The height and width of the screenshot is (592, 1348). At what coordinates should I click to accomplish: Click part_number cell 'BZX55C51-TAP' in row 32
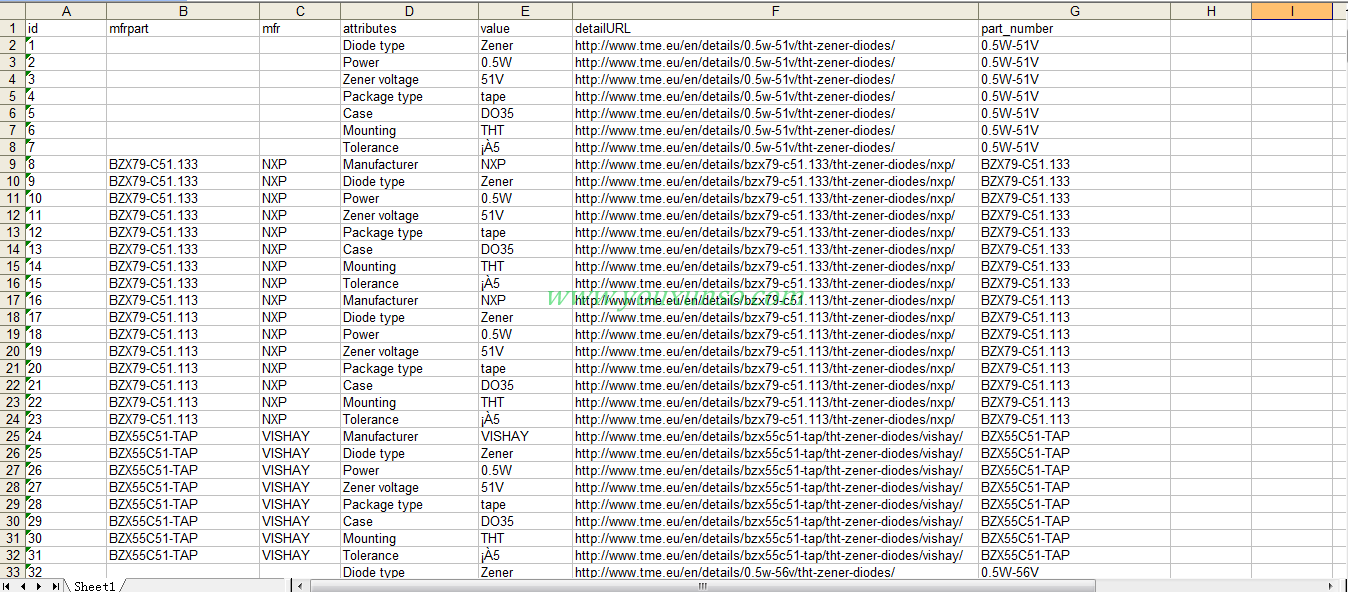click(1074, 556)
